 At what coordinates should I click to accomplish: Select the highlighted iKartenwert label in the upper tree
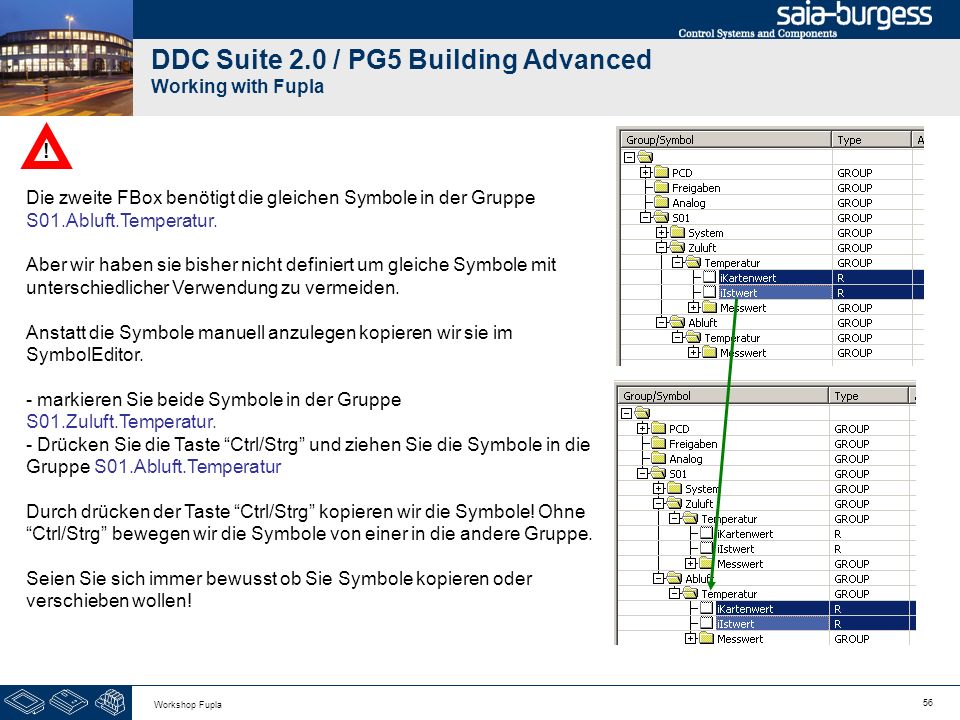[748, 278]
